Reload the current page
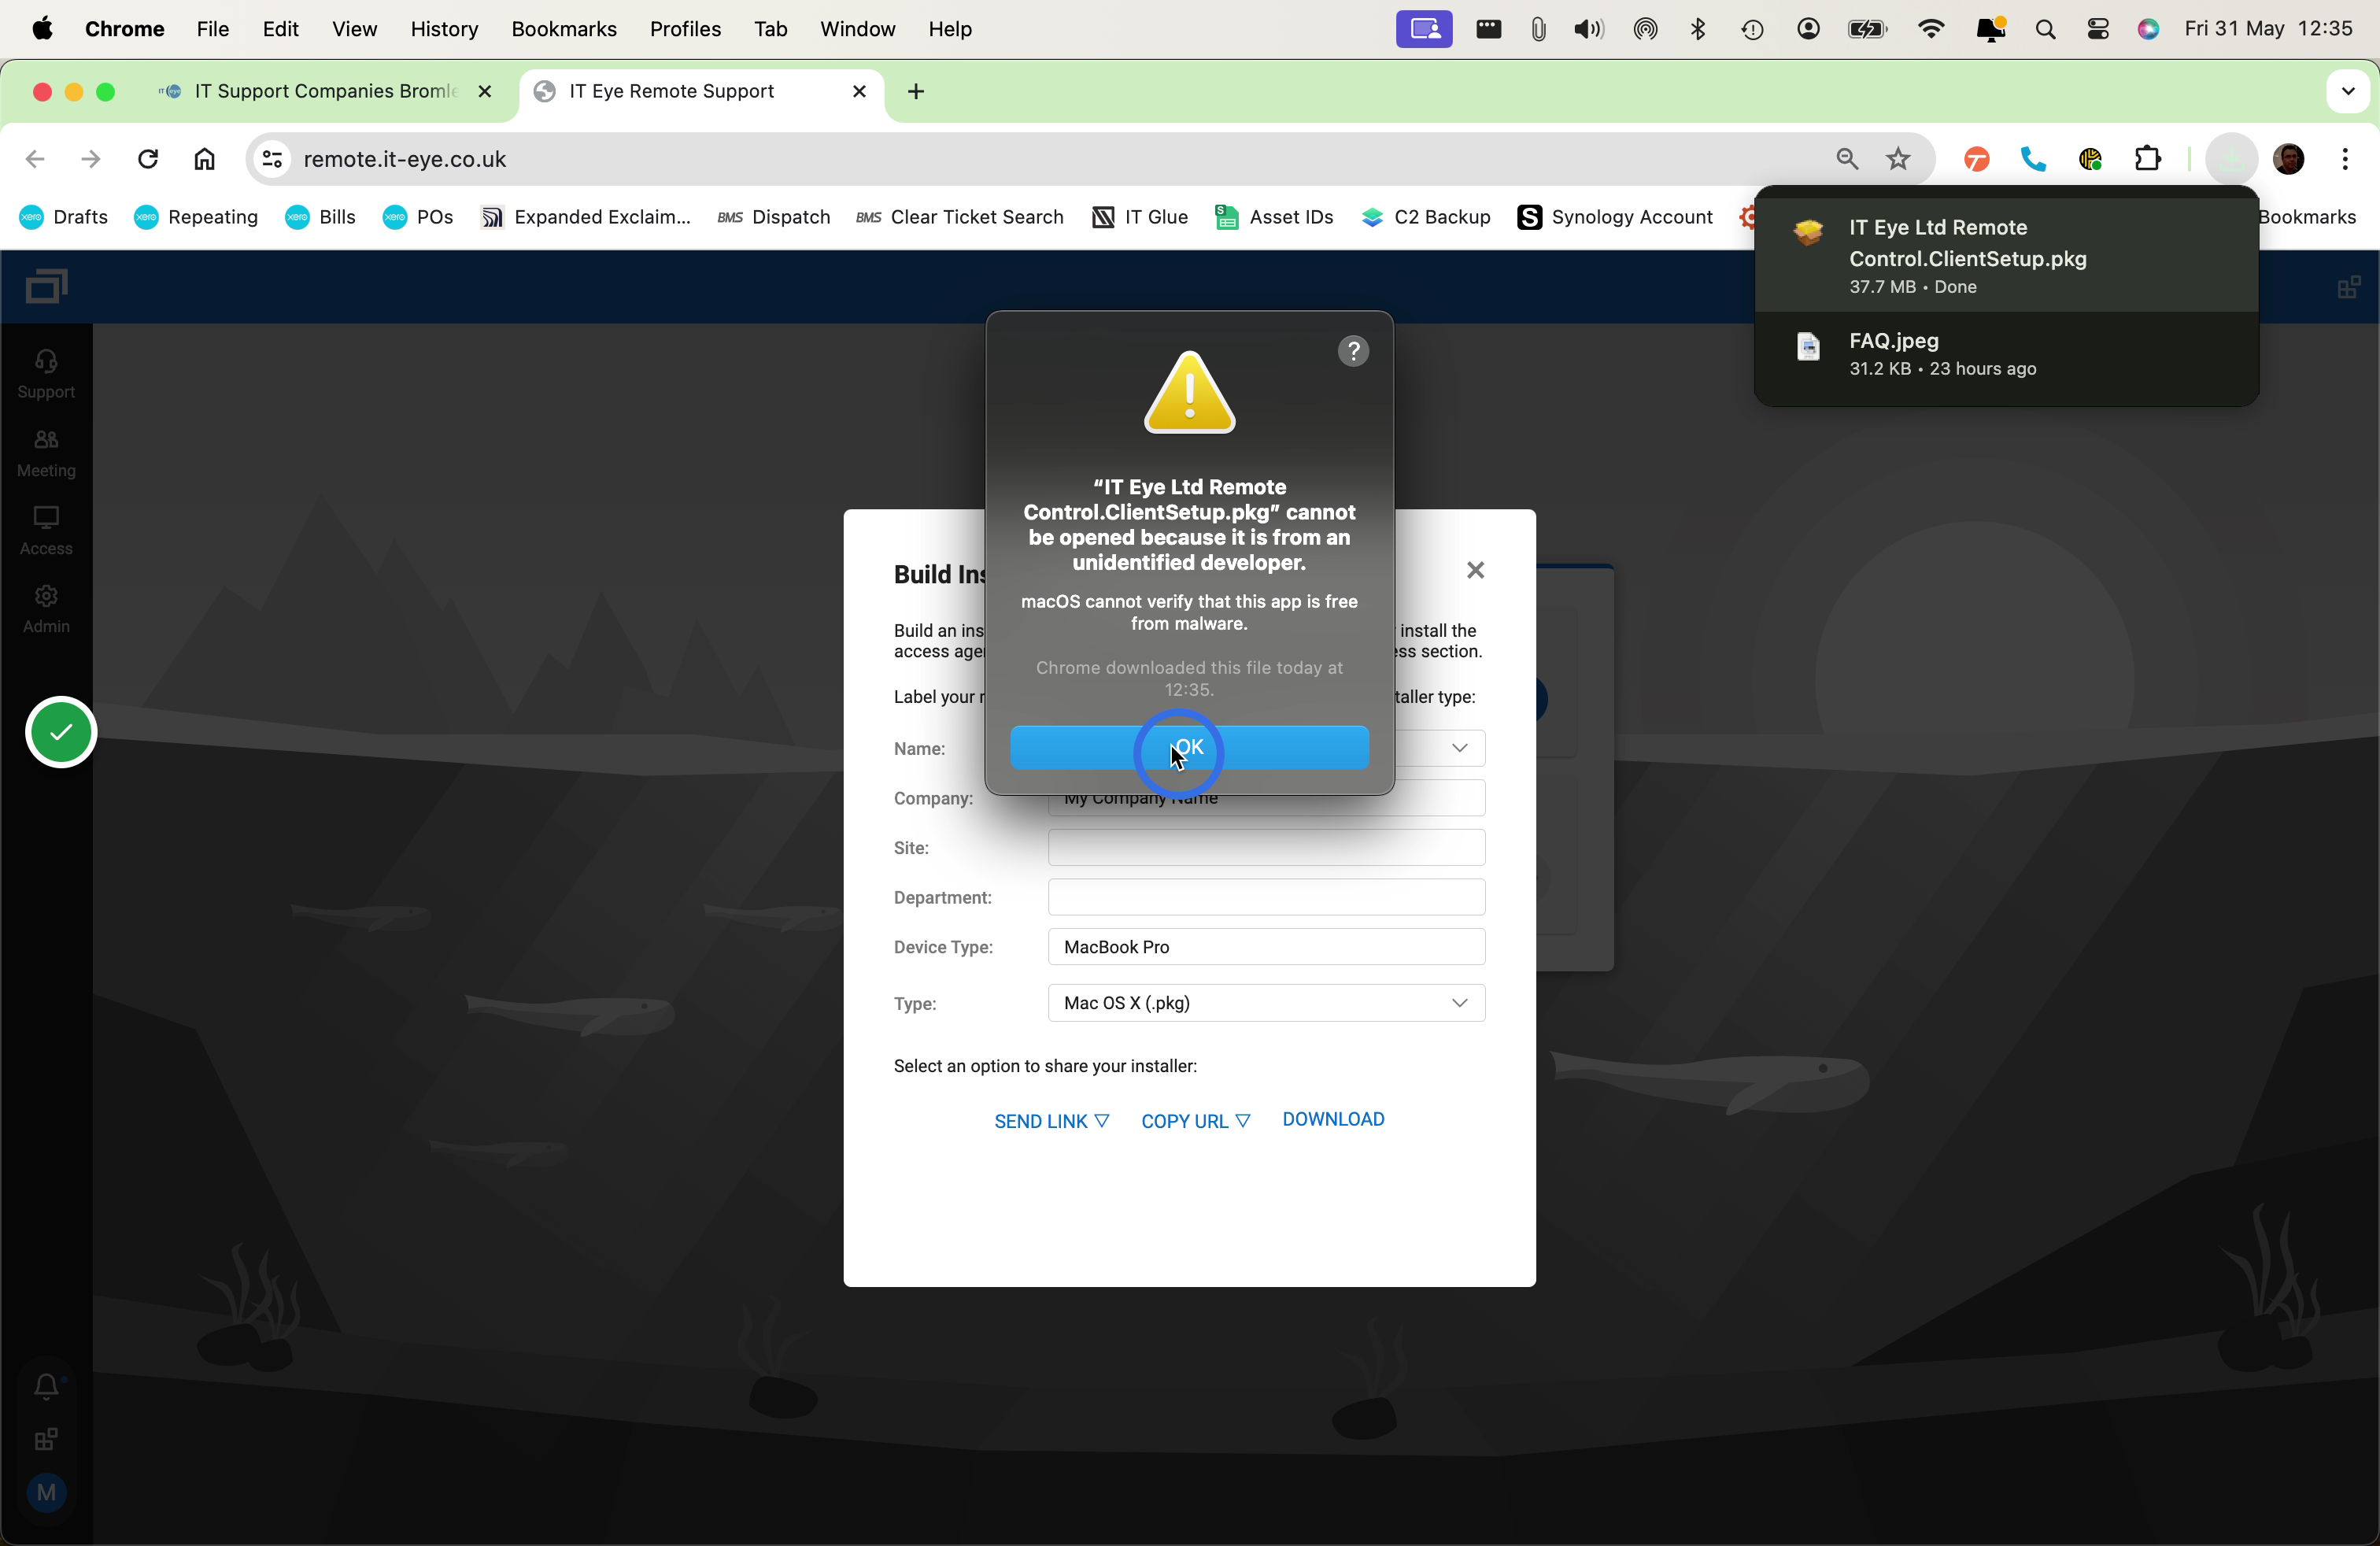Screen dimensions: 2380x1546 [148, 159]
